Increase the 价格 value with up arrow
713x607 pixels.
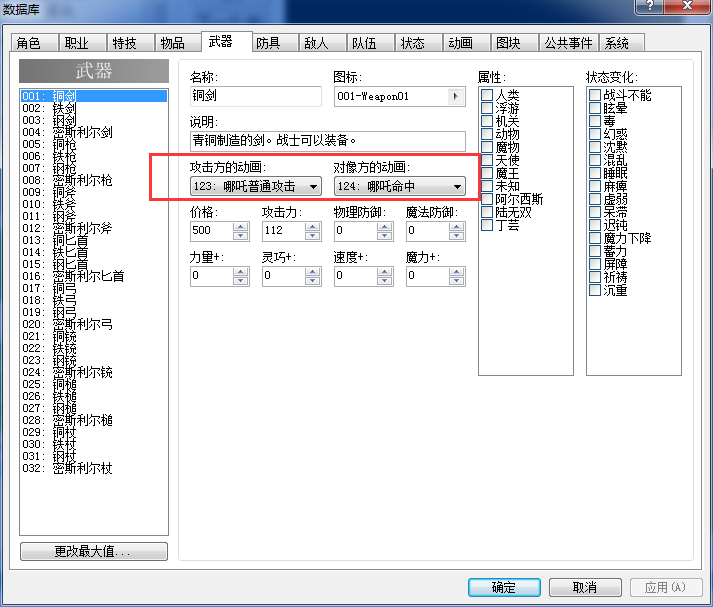241,226
